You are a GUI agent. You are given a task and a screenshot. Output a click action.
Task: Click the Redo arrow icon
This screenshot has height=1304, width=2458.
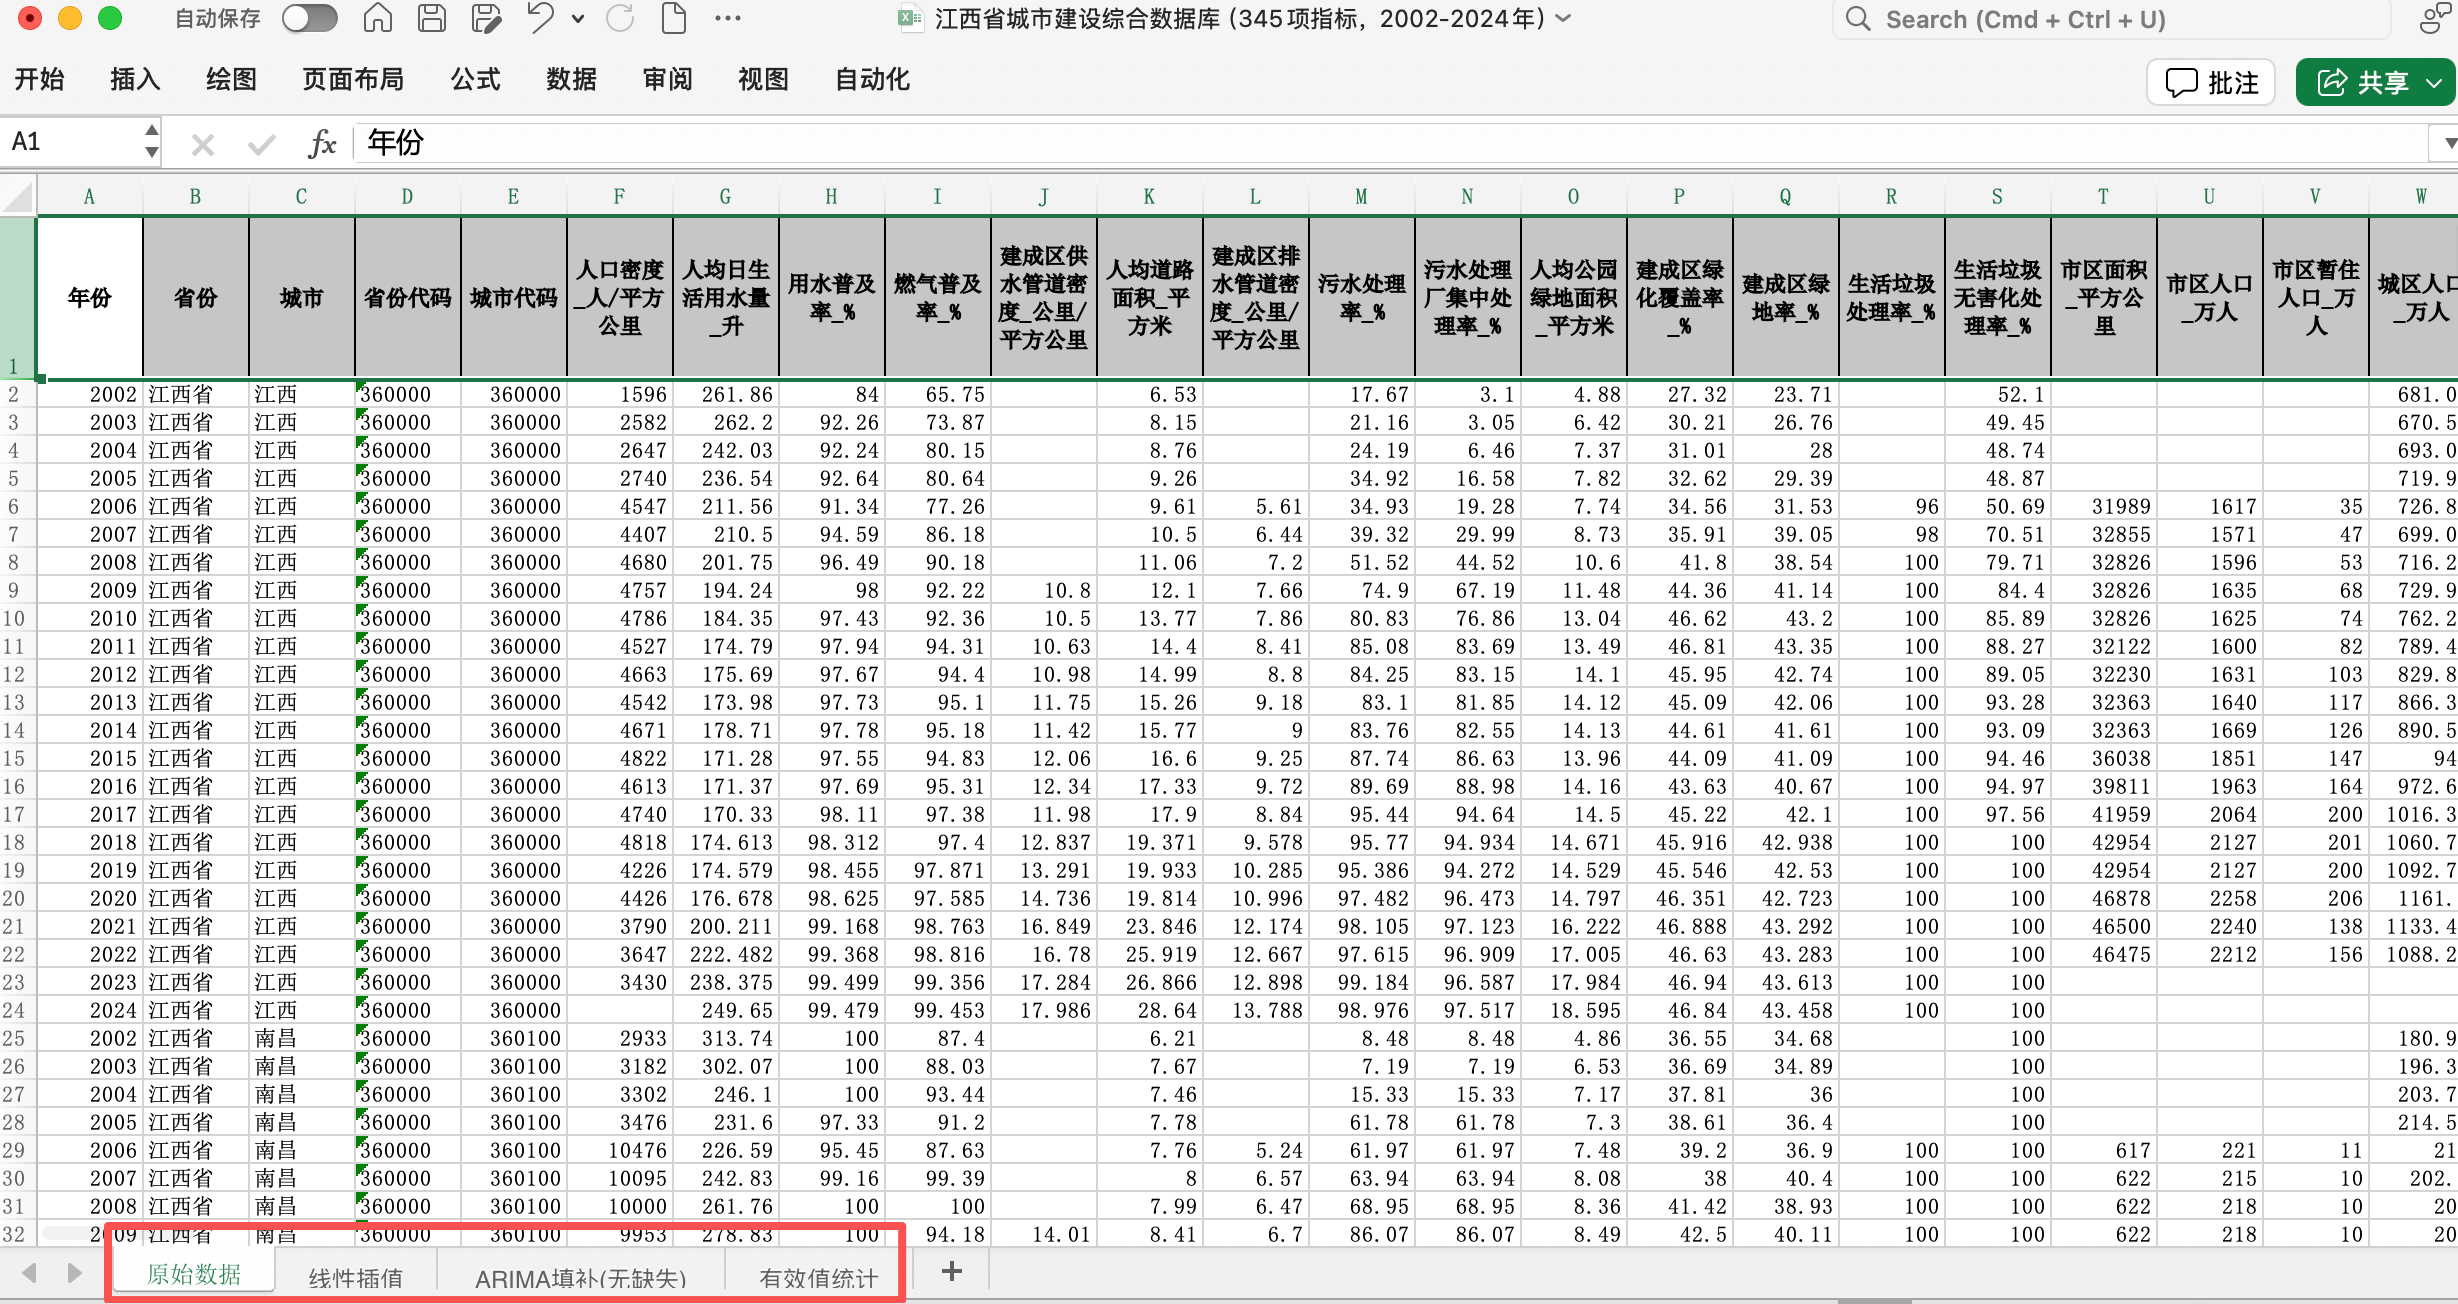(x=620, y=18)
